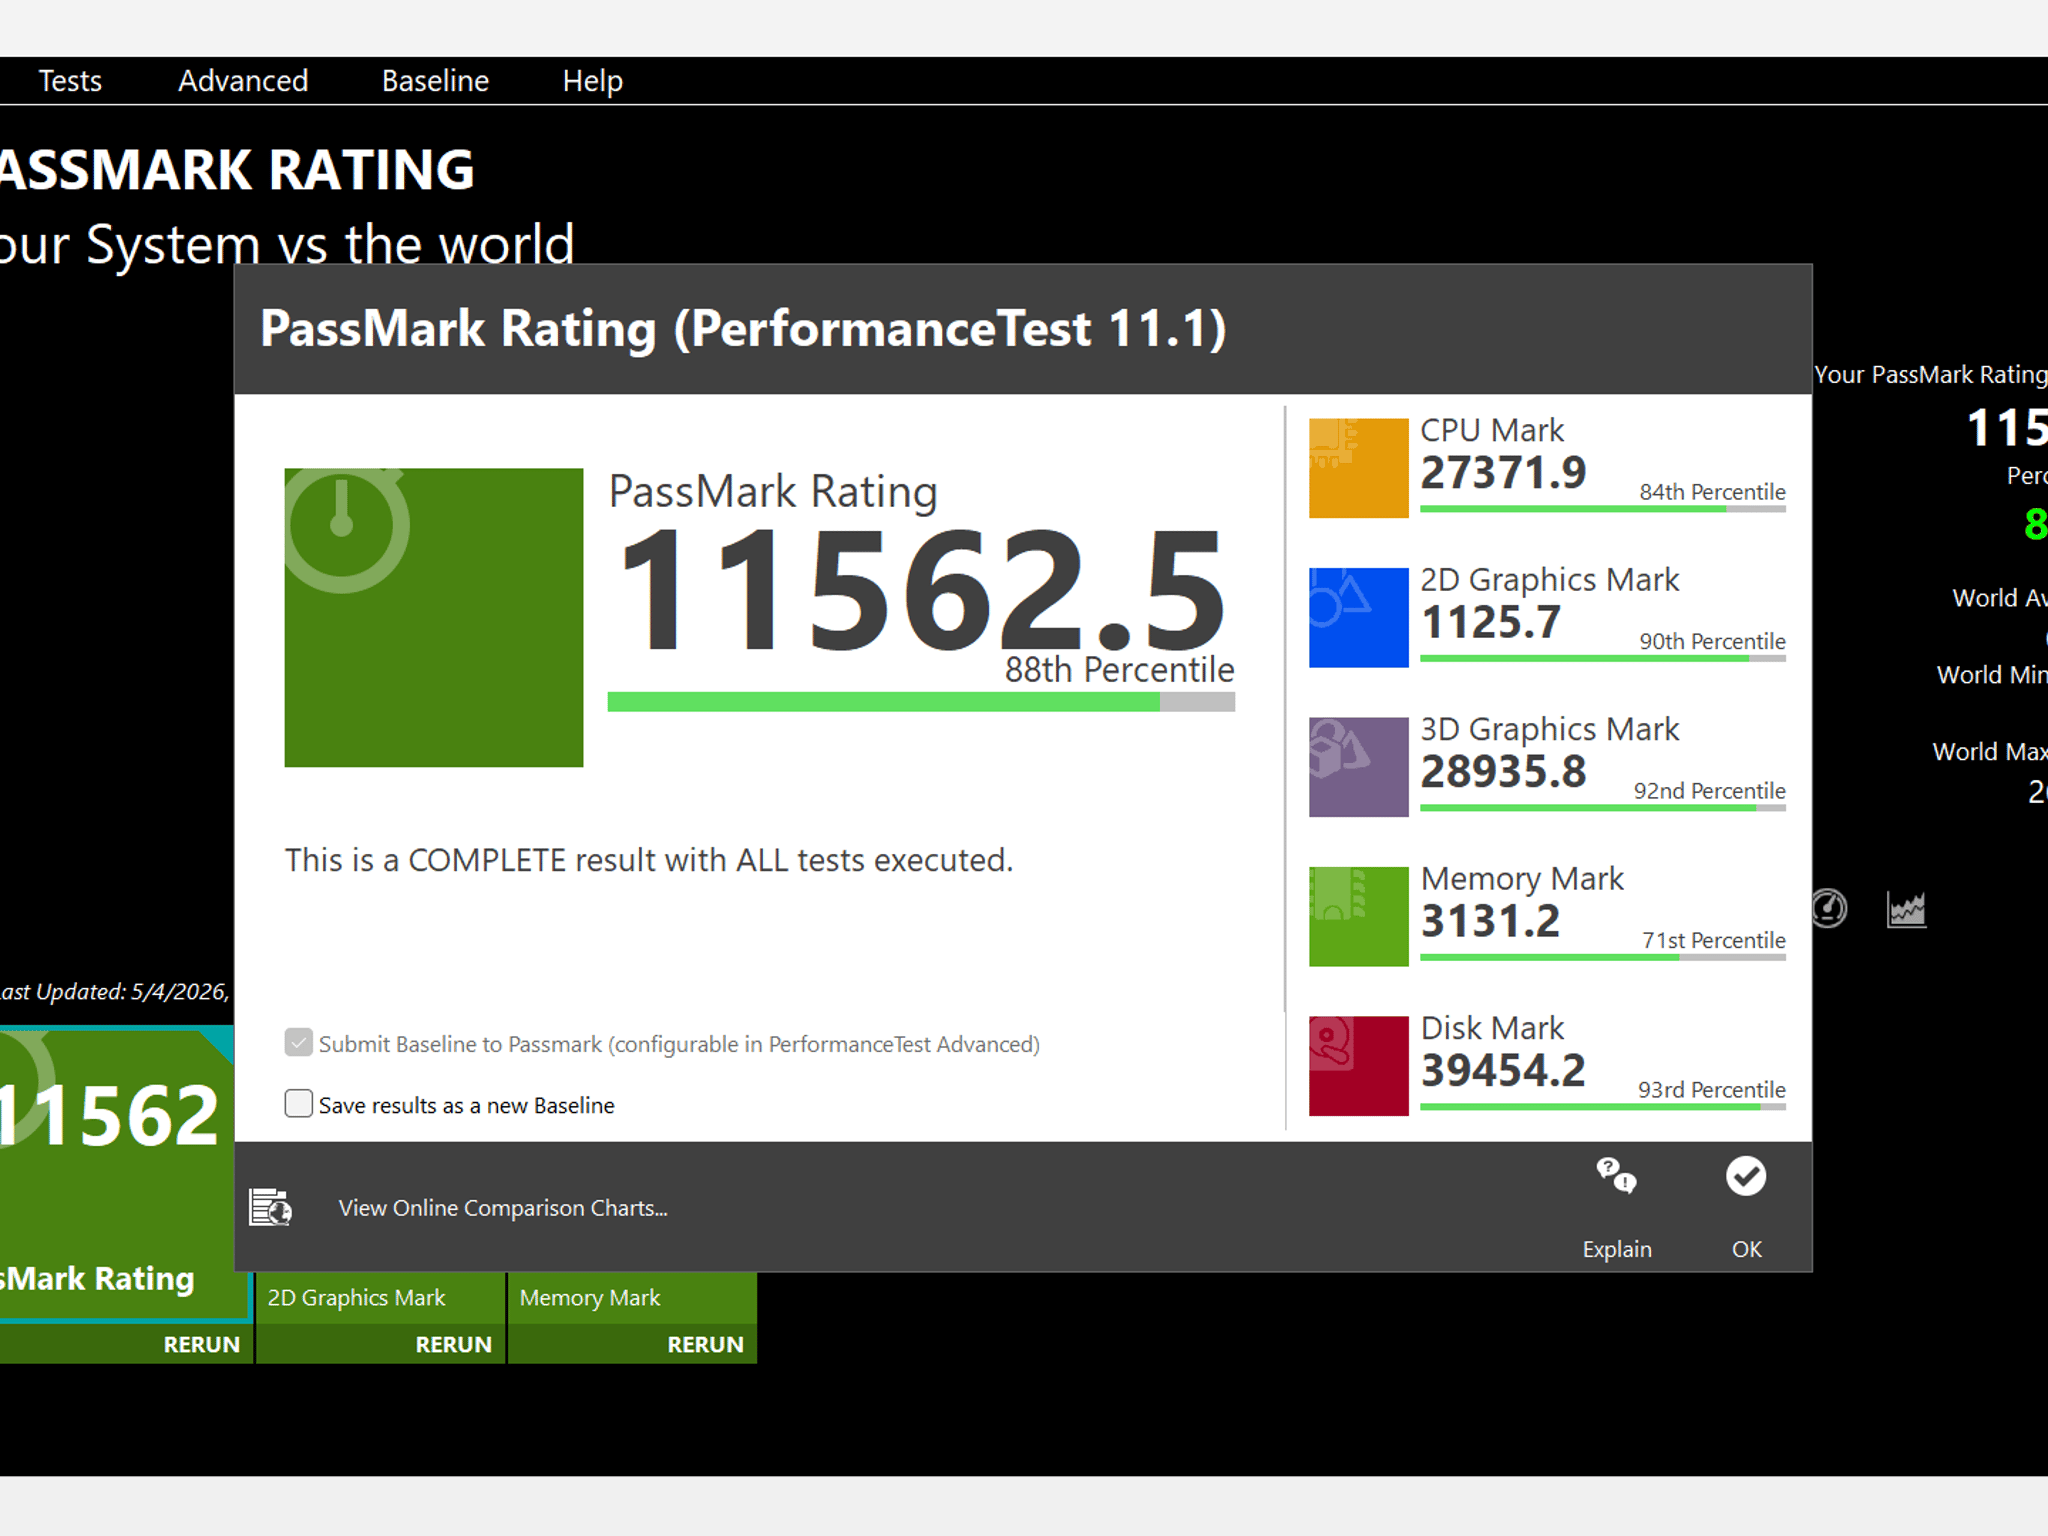Viewport: 2048px width, 1536px height.
Task: Click the 84th Percentile label
Action: (1712, 492)
